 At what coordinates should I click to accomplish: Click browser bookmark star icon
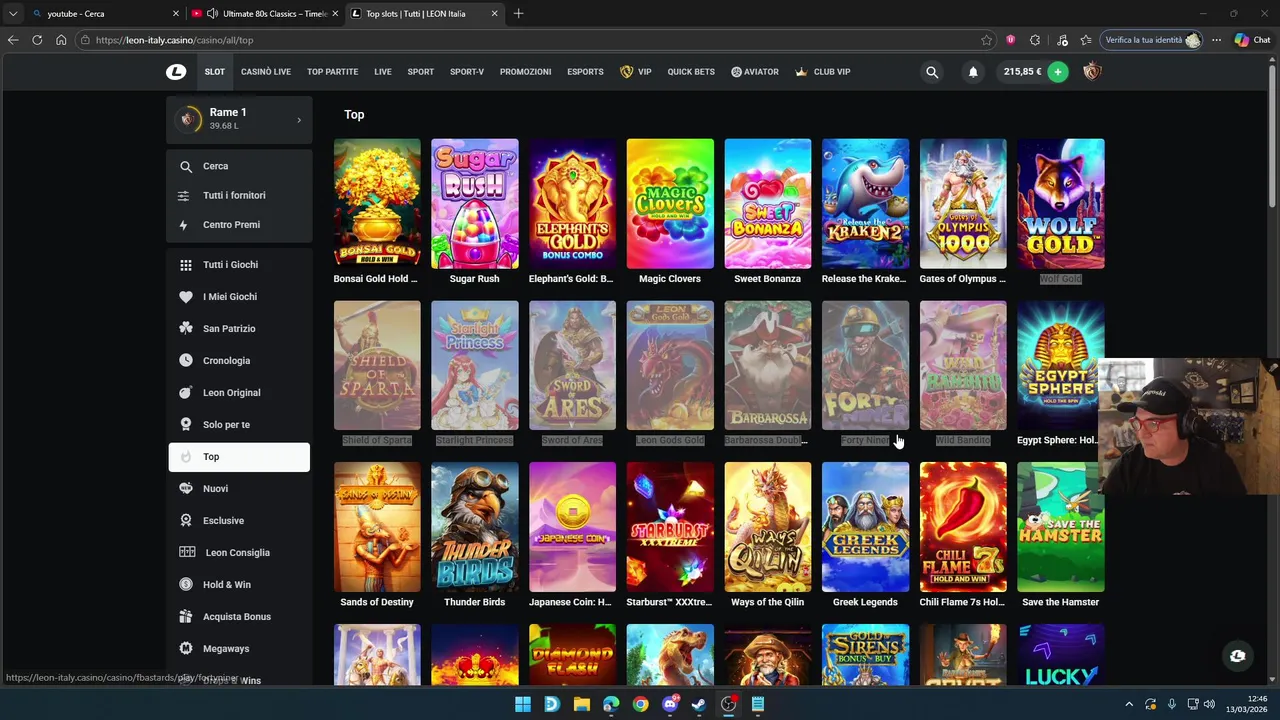tap(986, 40)
